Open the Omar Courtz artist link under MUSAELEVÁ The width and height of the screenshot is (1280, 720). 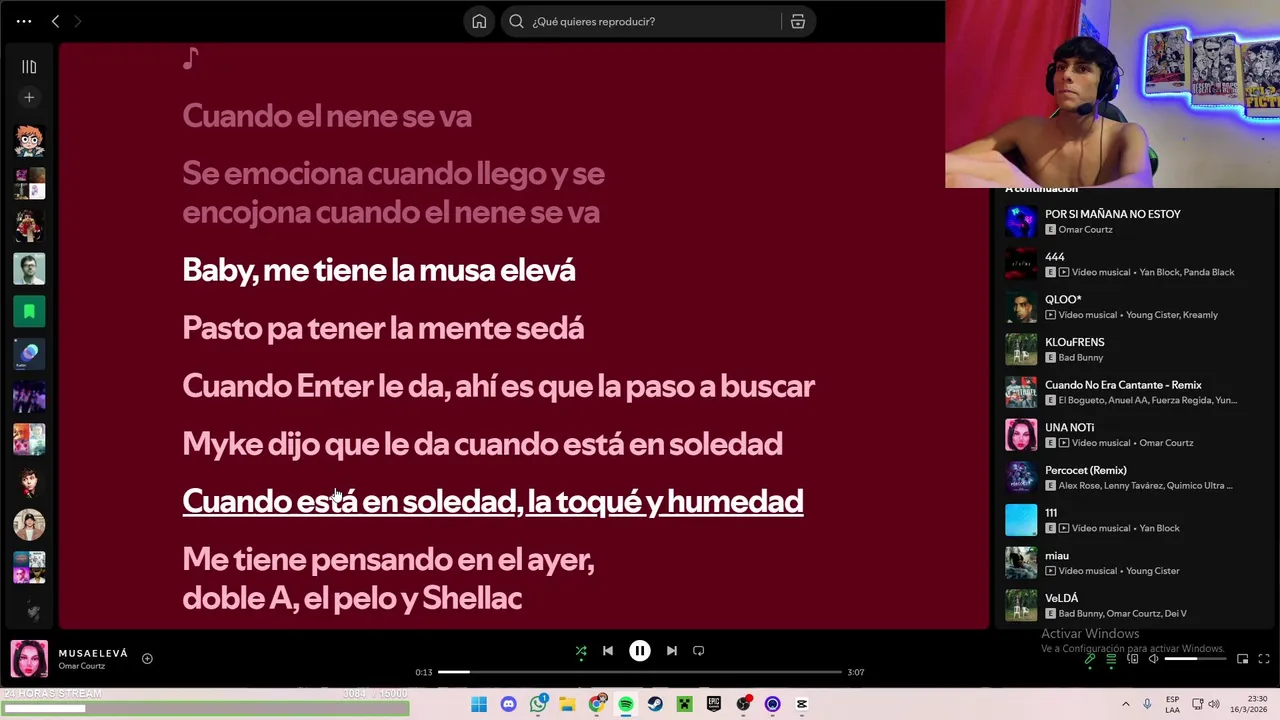pyautogui.click(x=81, y=666)
